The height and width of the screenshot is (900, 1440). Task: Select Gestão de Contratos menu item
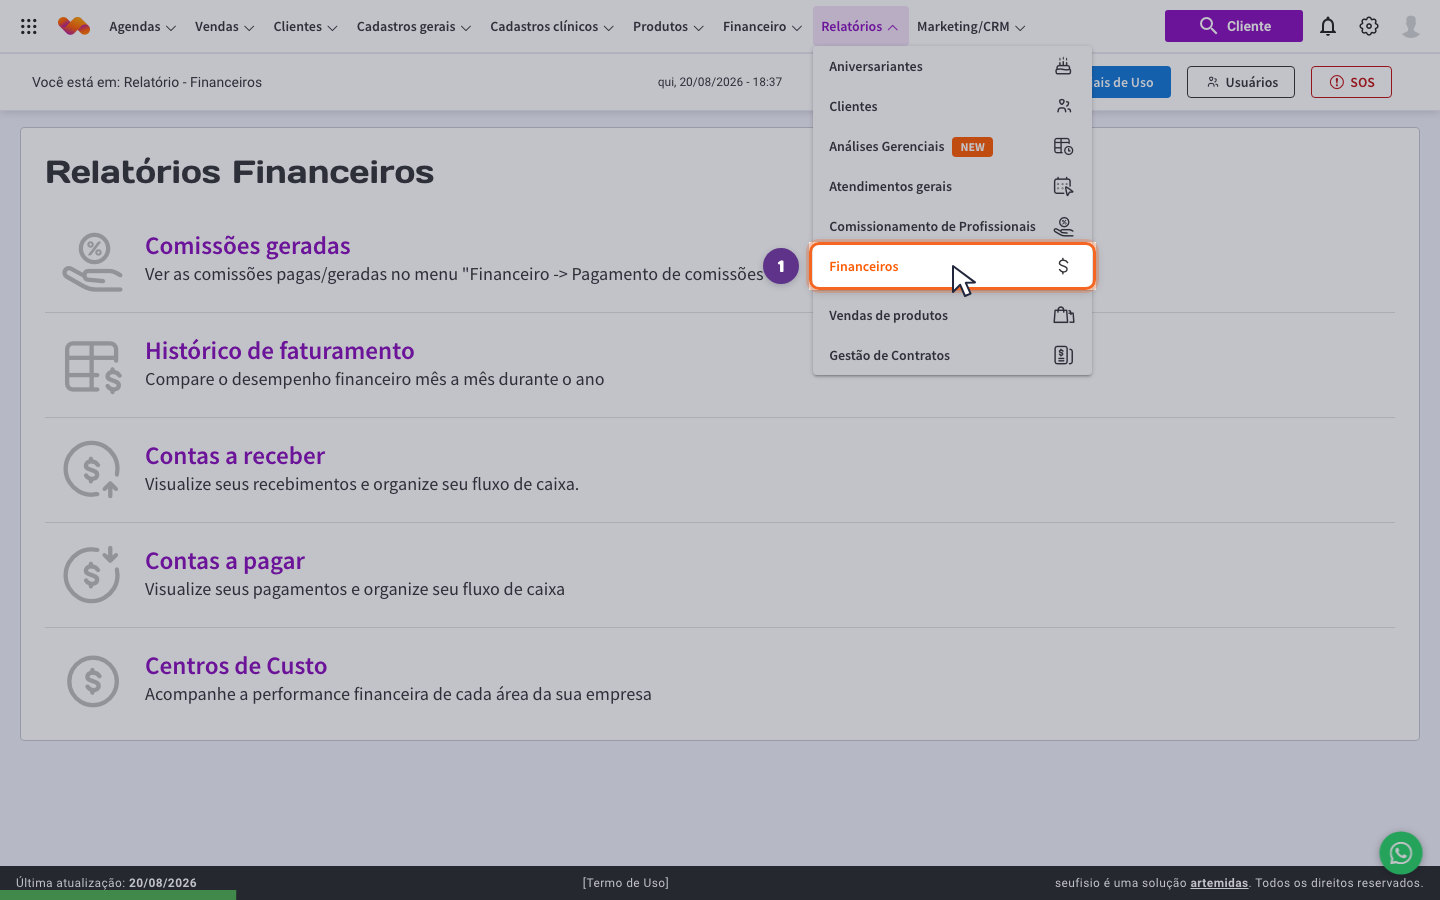coord(952,355)
